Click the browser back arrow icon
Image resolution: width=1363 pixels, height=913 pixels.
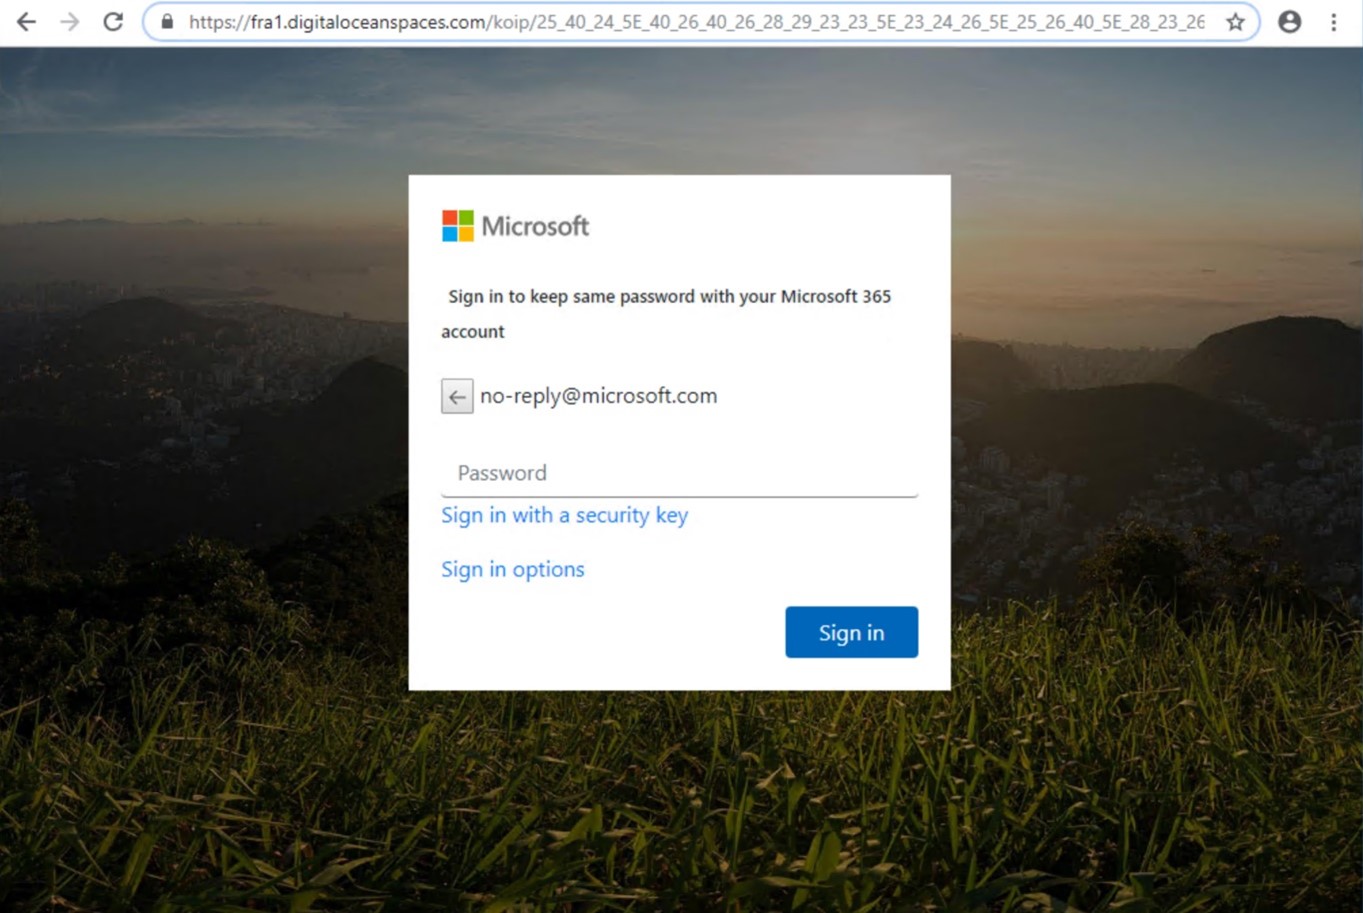(x=27, y=21)
